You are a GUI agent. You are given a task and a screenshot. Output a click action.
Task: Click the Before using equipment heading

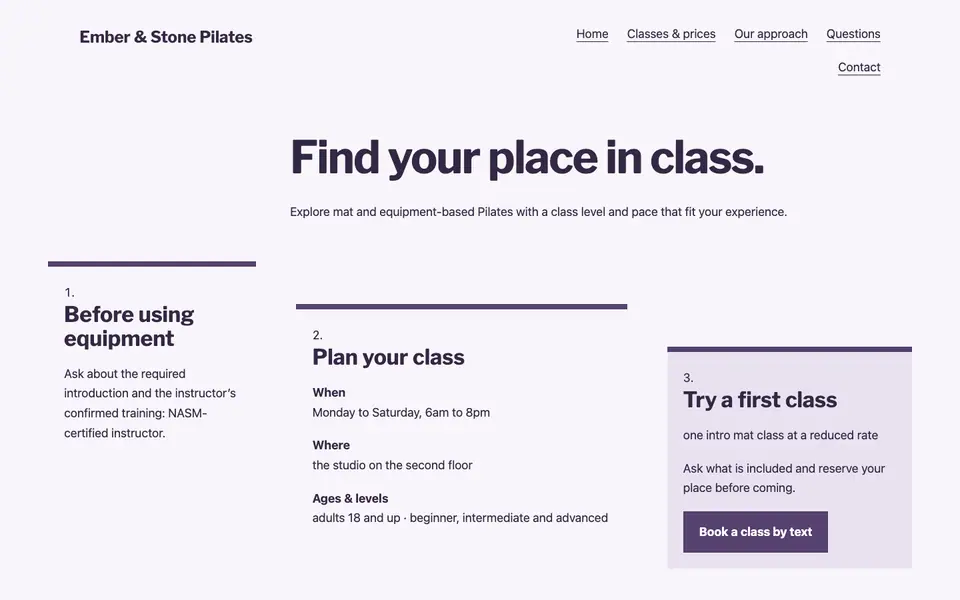point(129,326)
